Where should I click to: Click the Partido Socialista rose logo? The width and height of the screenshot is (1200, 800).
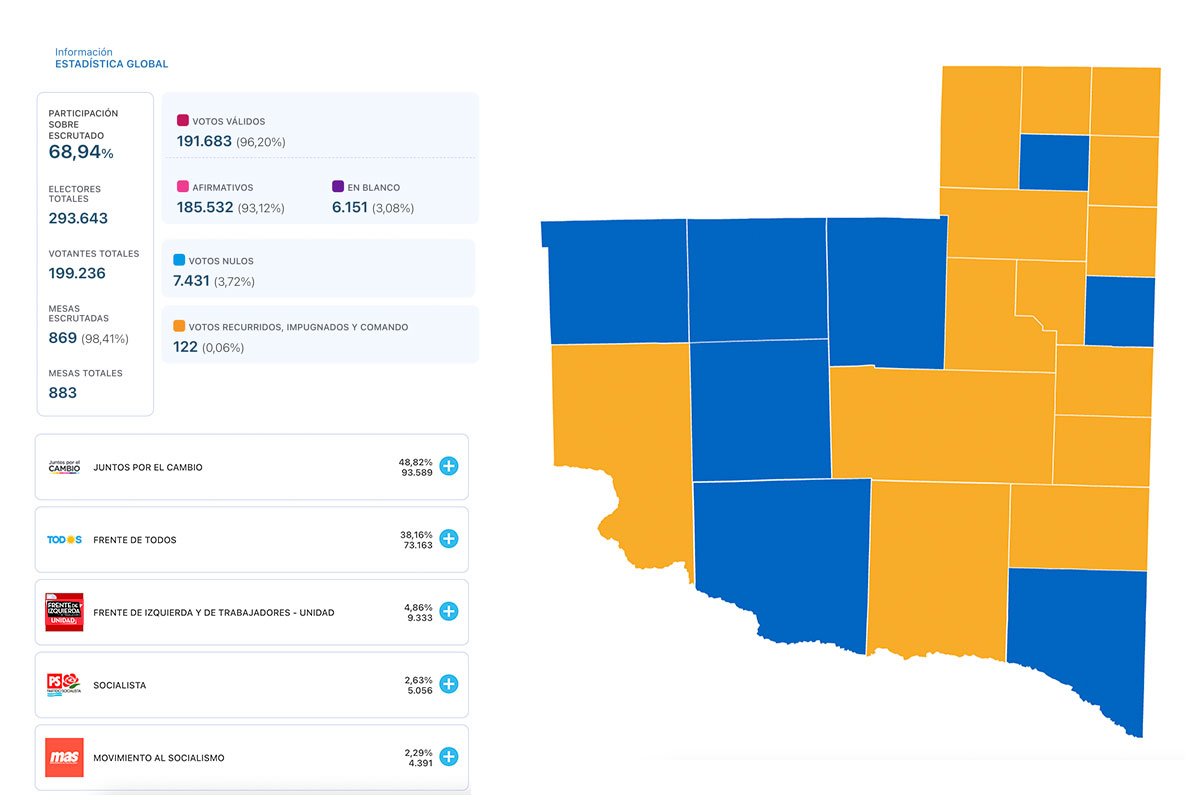(x=64, y=685)
